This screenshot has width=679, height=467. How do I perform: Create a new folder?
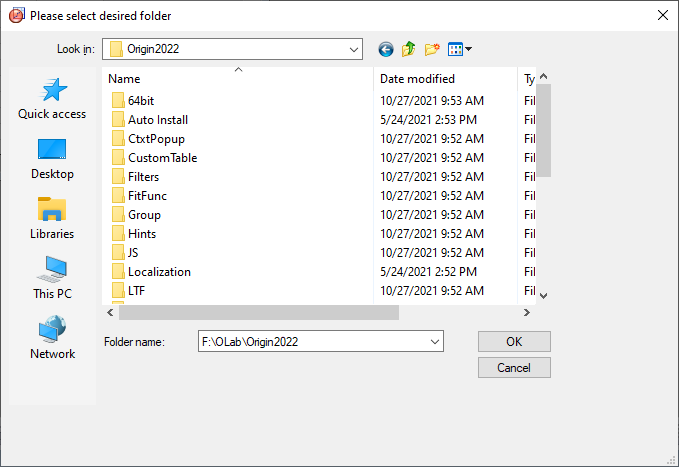[x=432, y=49]
